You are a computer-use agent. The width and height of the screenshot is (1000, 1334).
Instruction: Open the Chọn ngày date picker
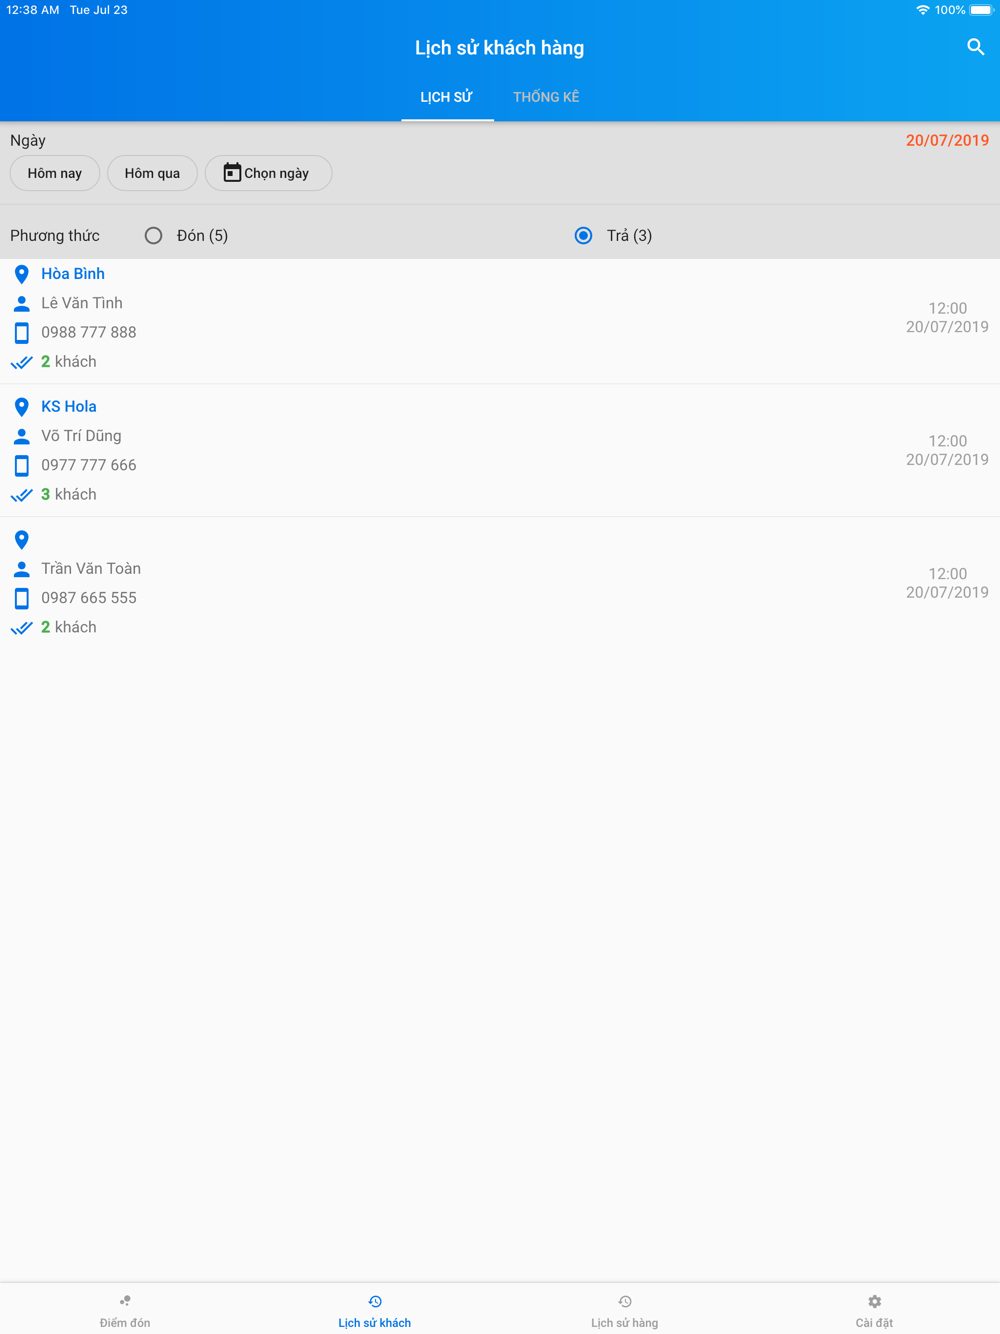coord(268,173)
